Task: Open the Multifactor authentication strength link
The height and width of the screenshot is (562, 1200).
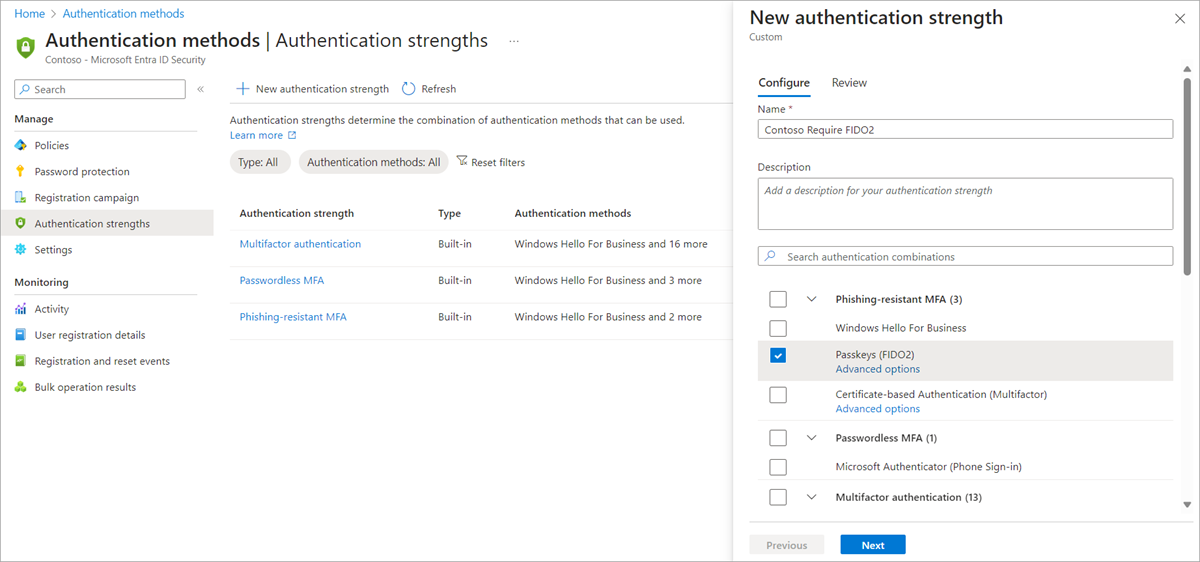Action: click(x=300, y=244)
